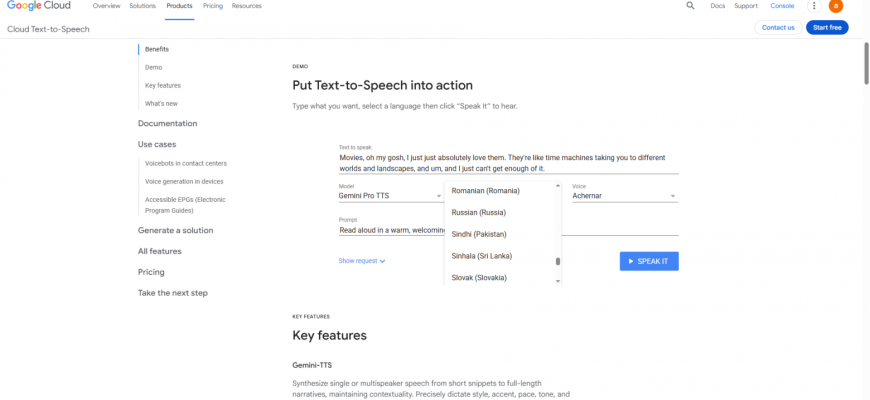Click the dropdown list scroll down arrow
870x400 pixels.
(558, 281)
